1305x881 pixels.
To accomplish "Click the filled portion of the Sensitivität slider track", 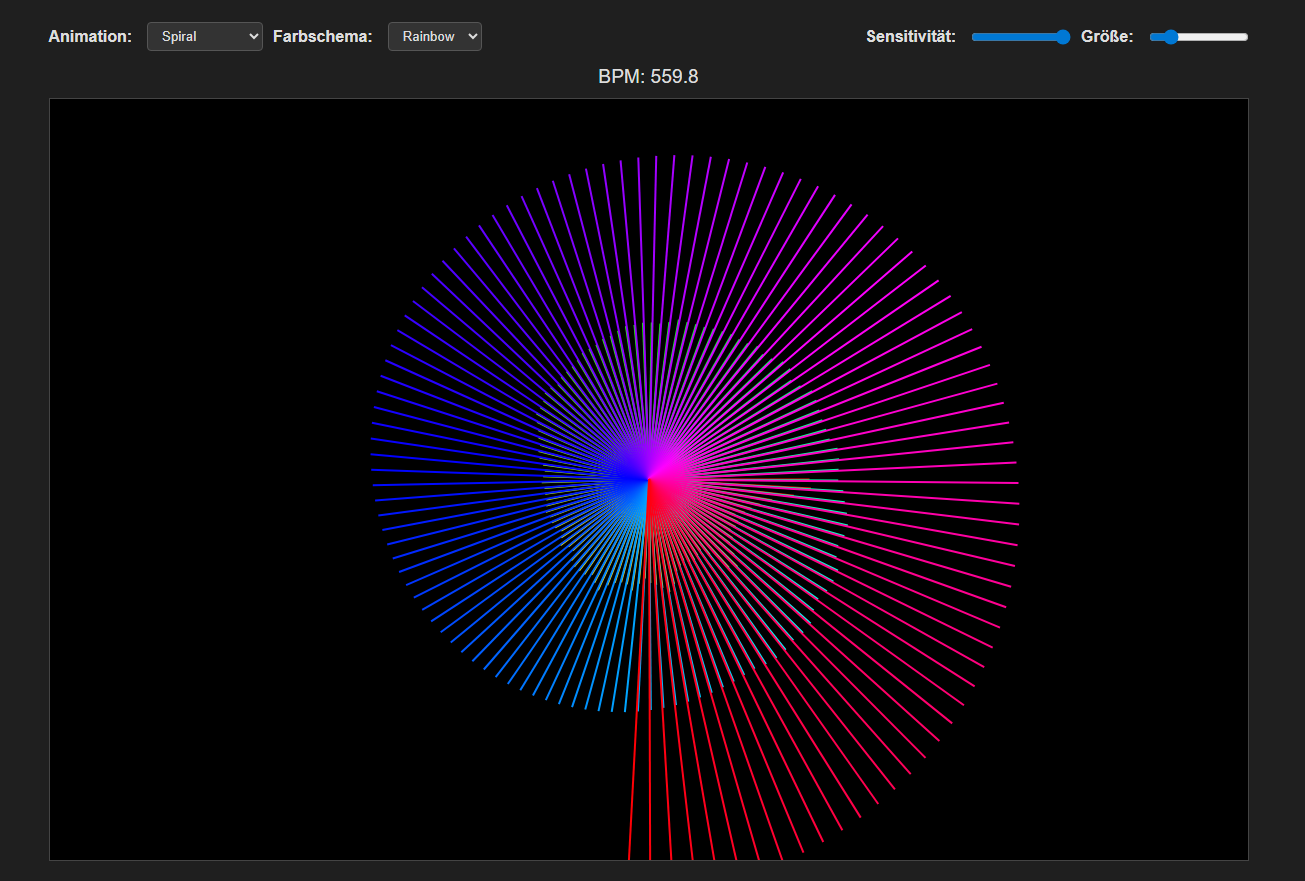I will (1010, 36).
